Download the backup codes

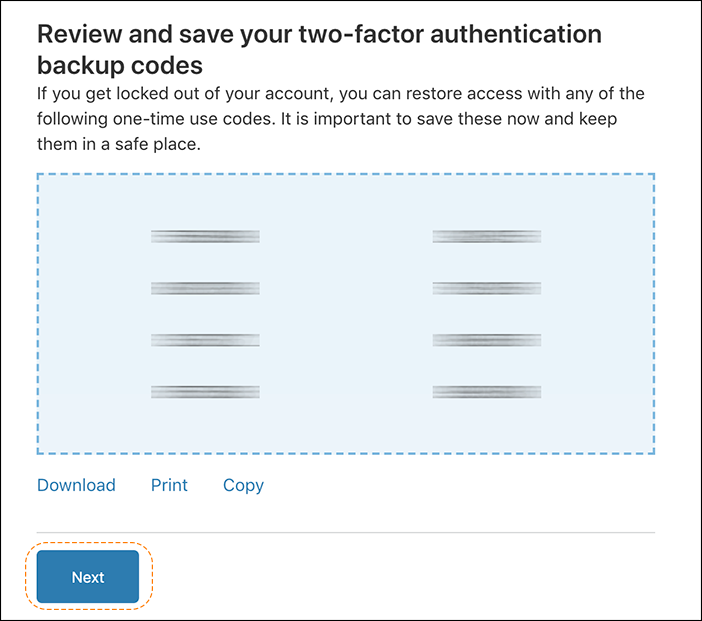click(x=76, y=485)
